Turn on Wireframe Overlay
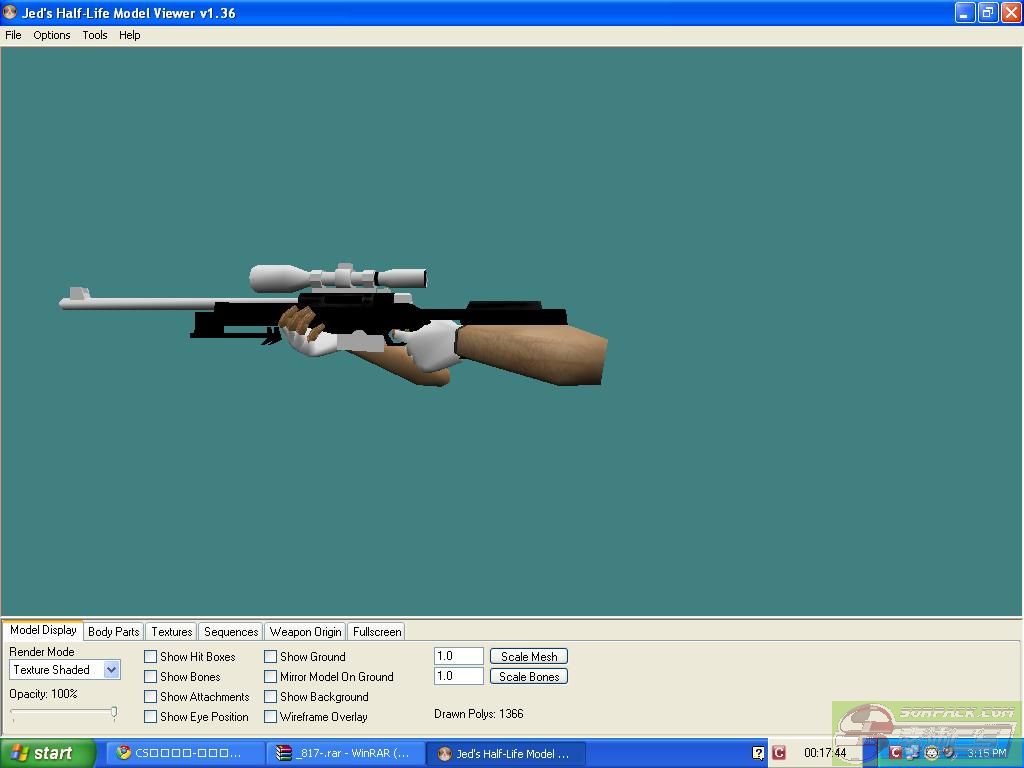 point(271,717)
